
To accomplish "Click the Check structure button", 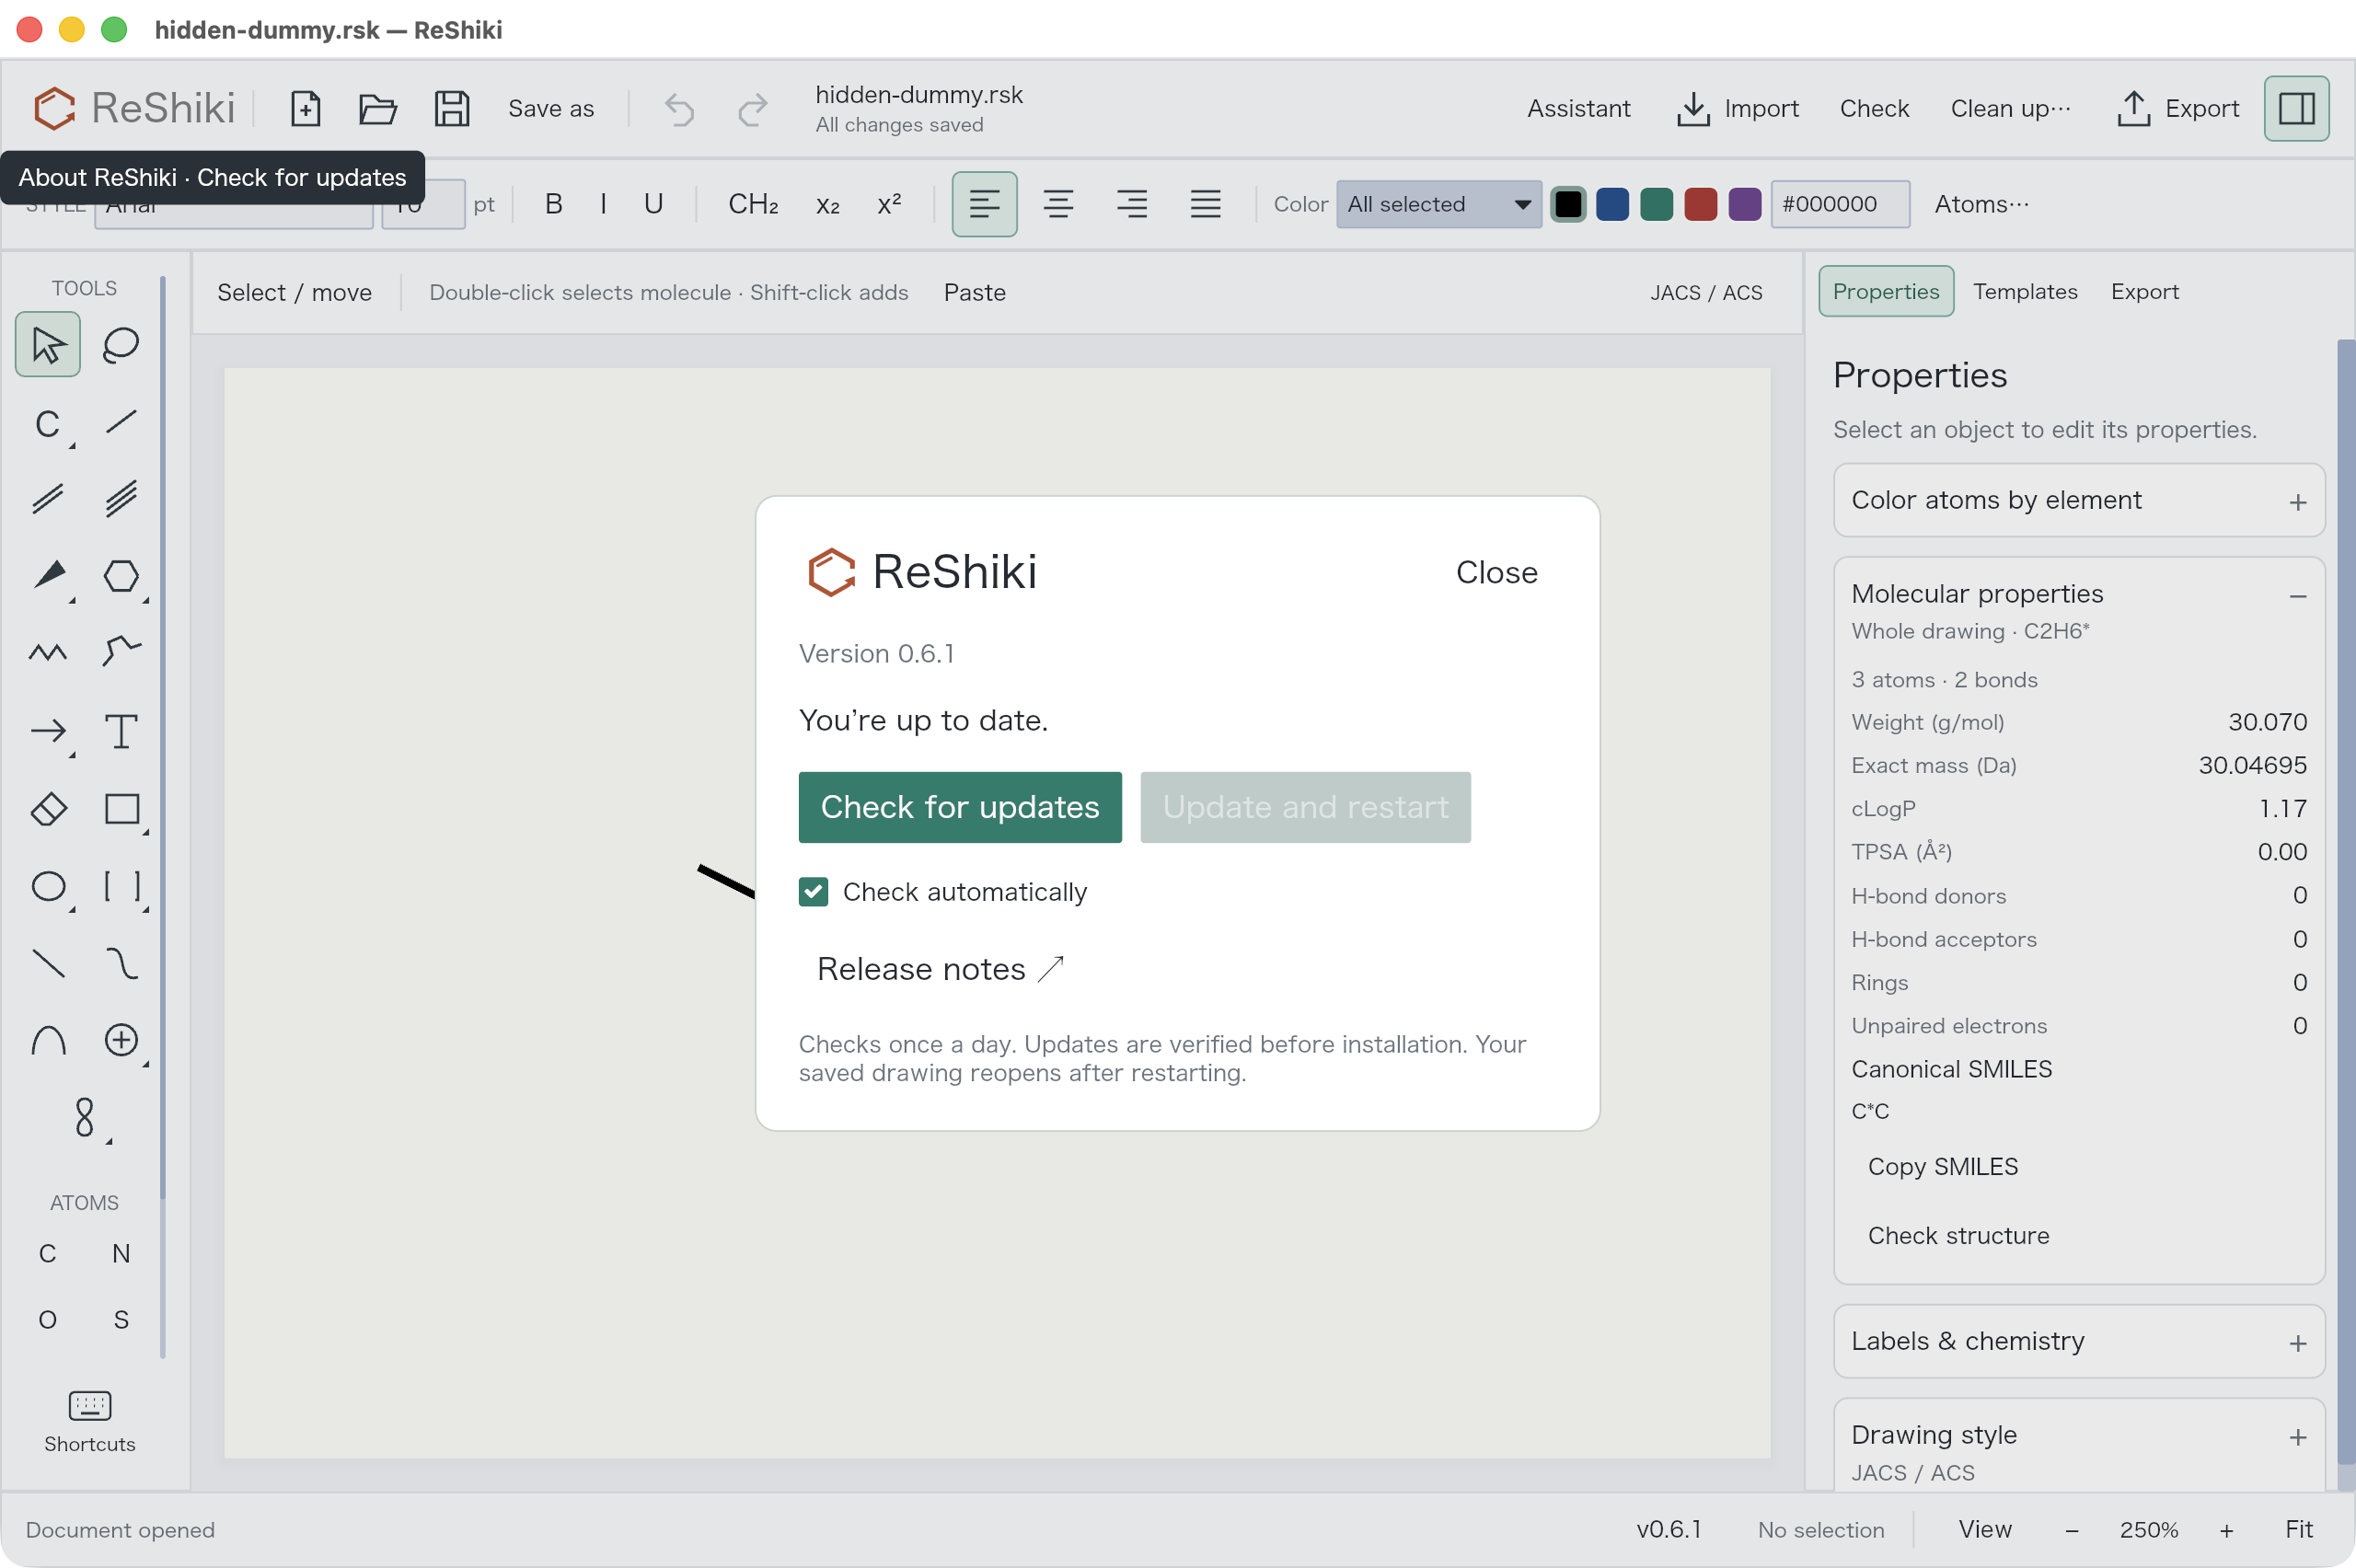I will [x=1958, y=1235].
